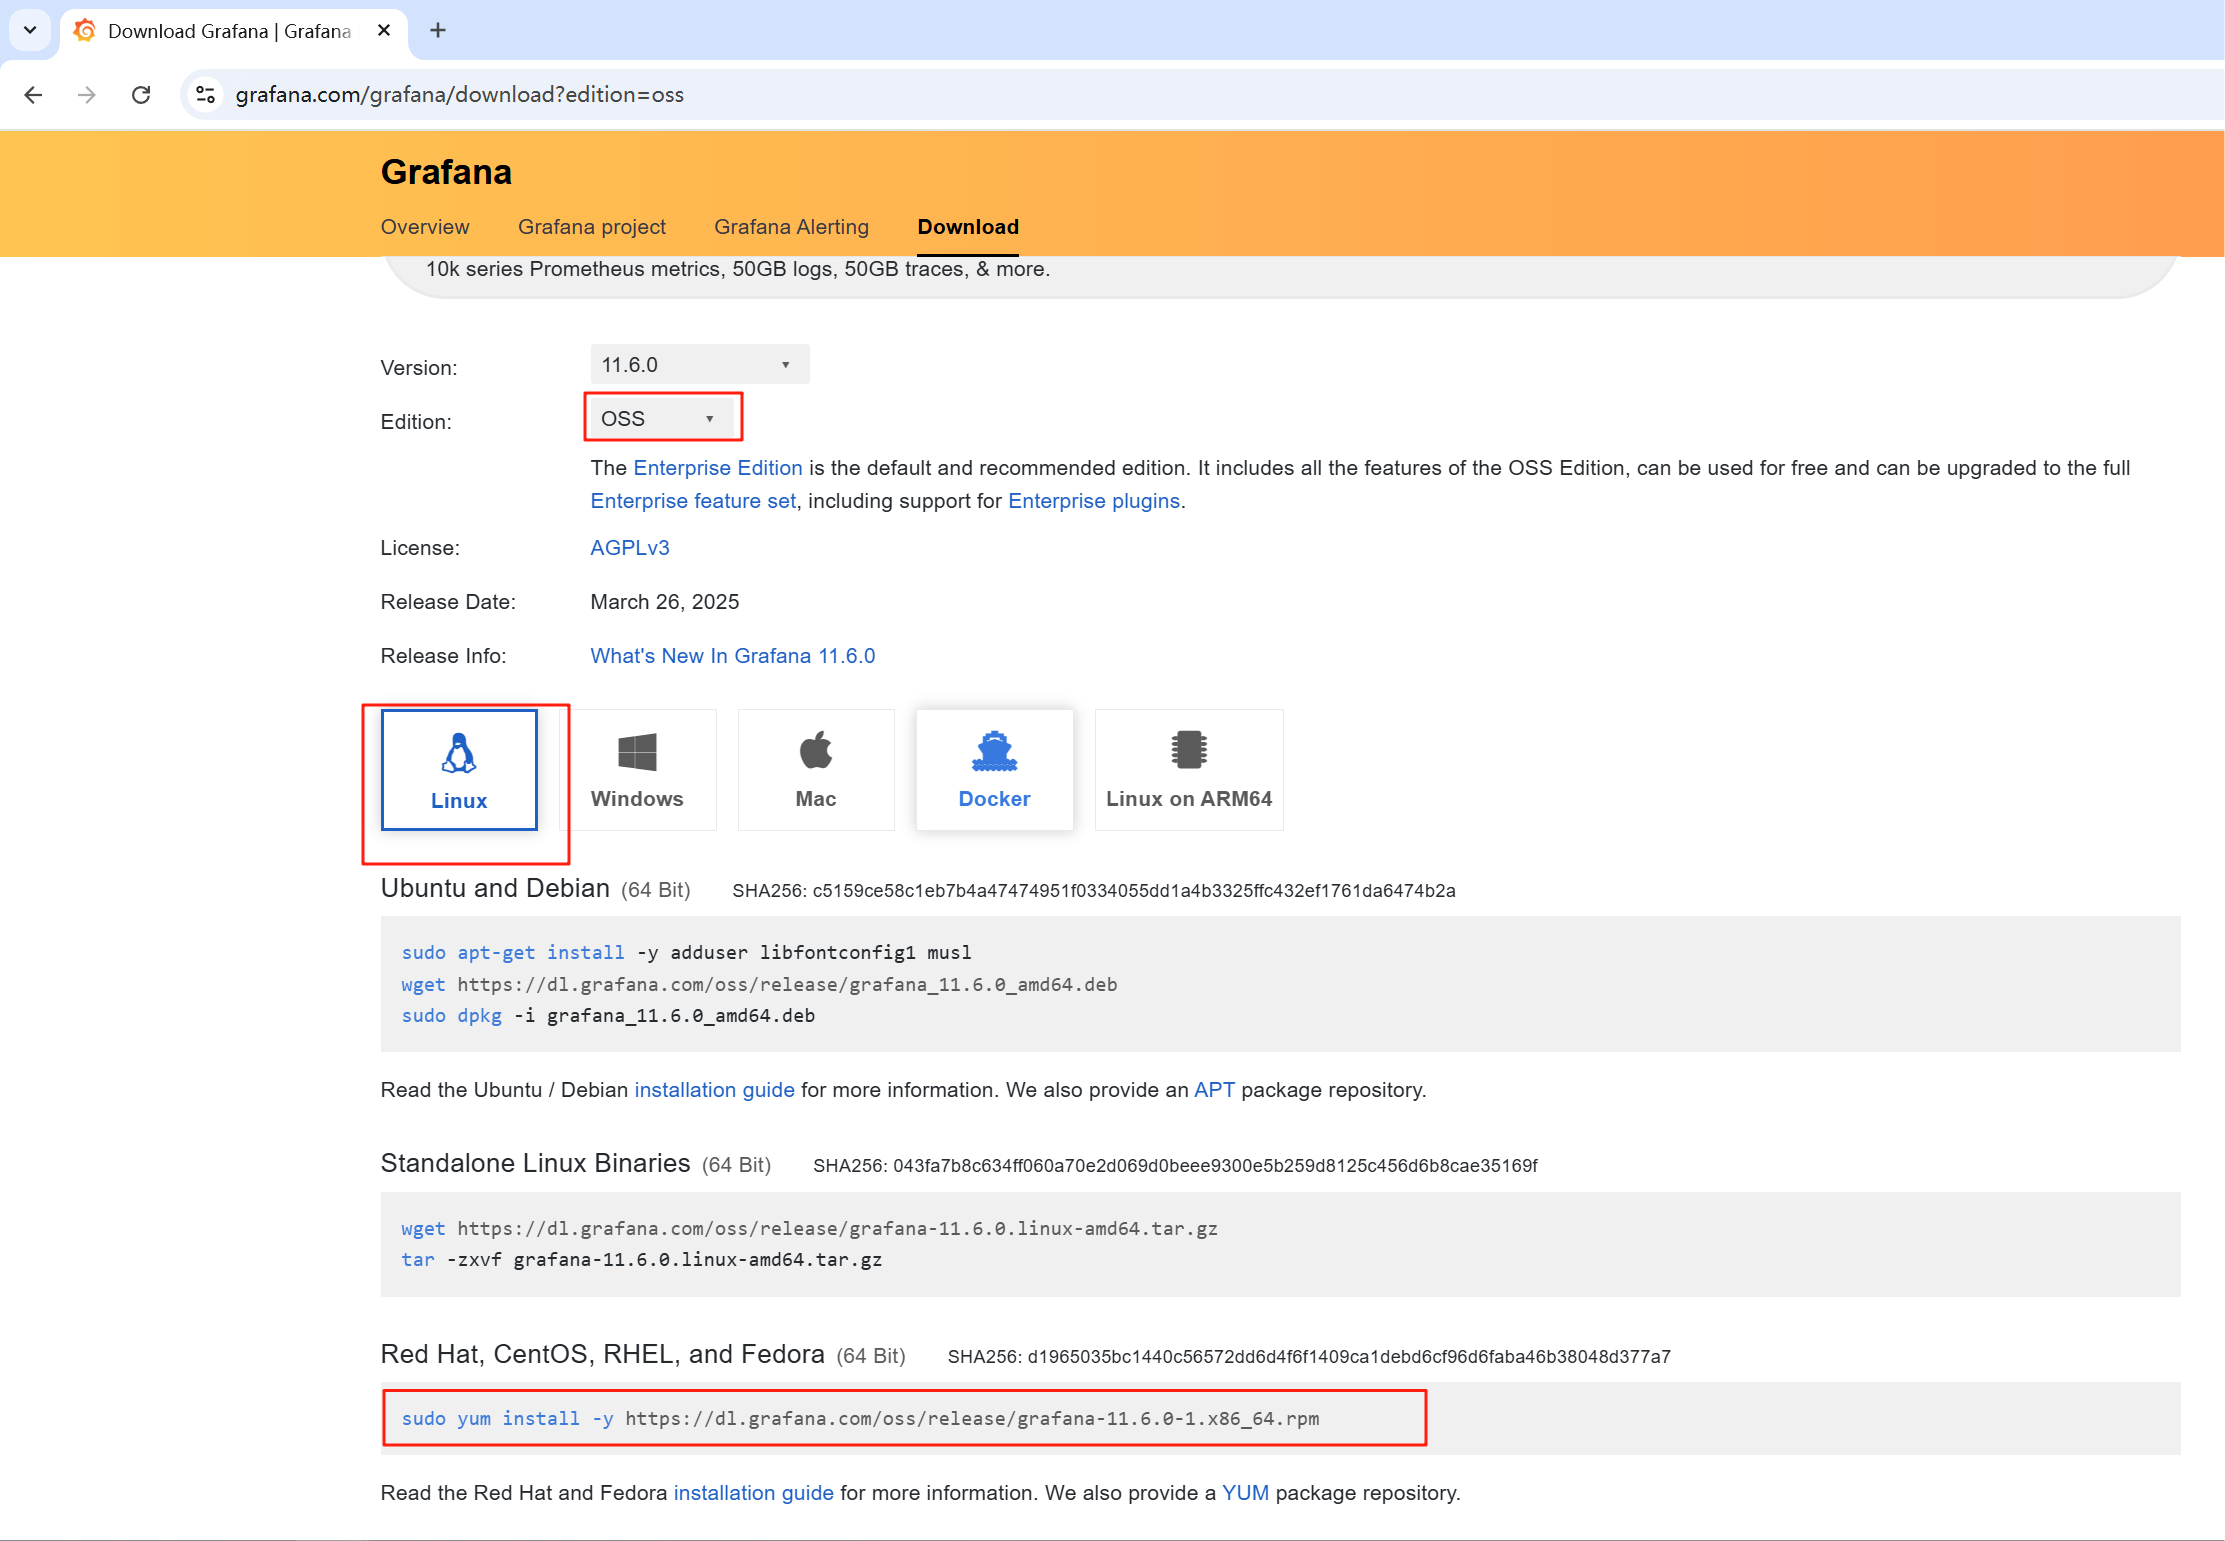The image size is (2225, 1541).
Task: Click the browser address bar URL
Action: click(x=459, y=94)
